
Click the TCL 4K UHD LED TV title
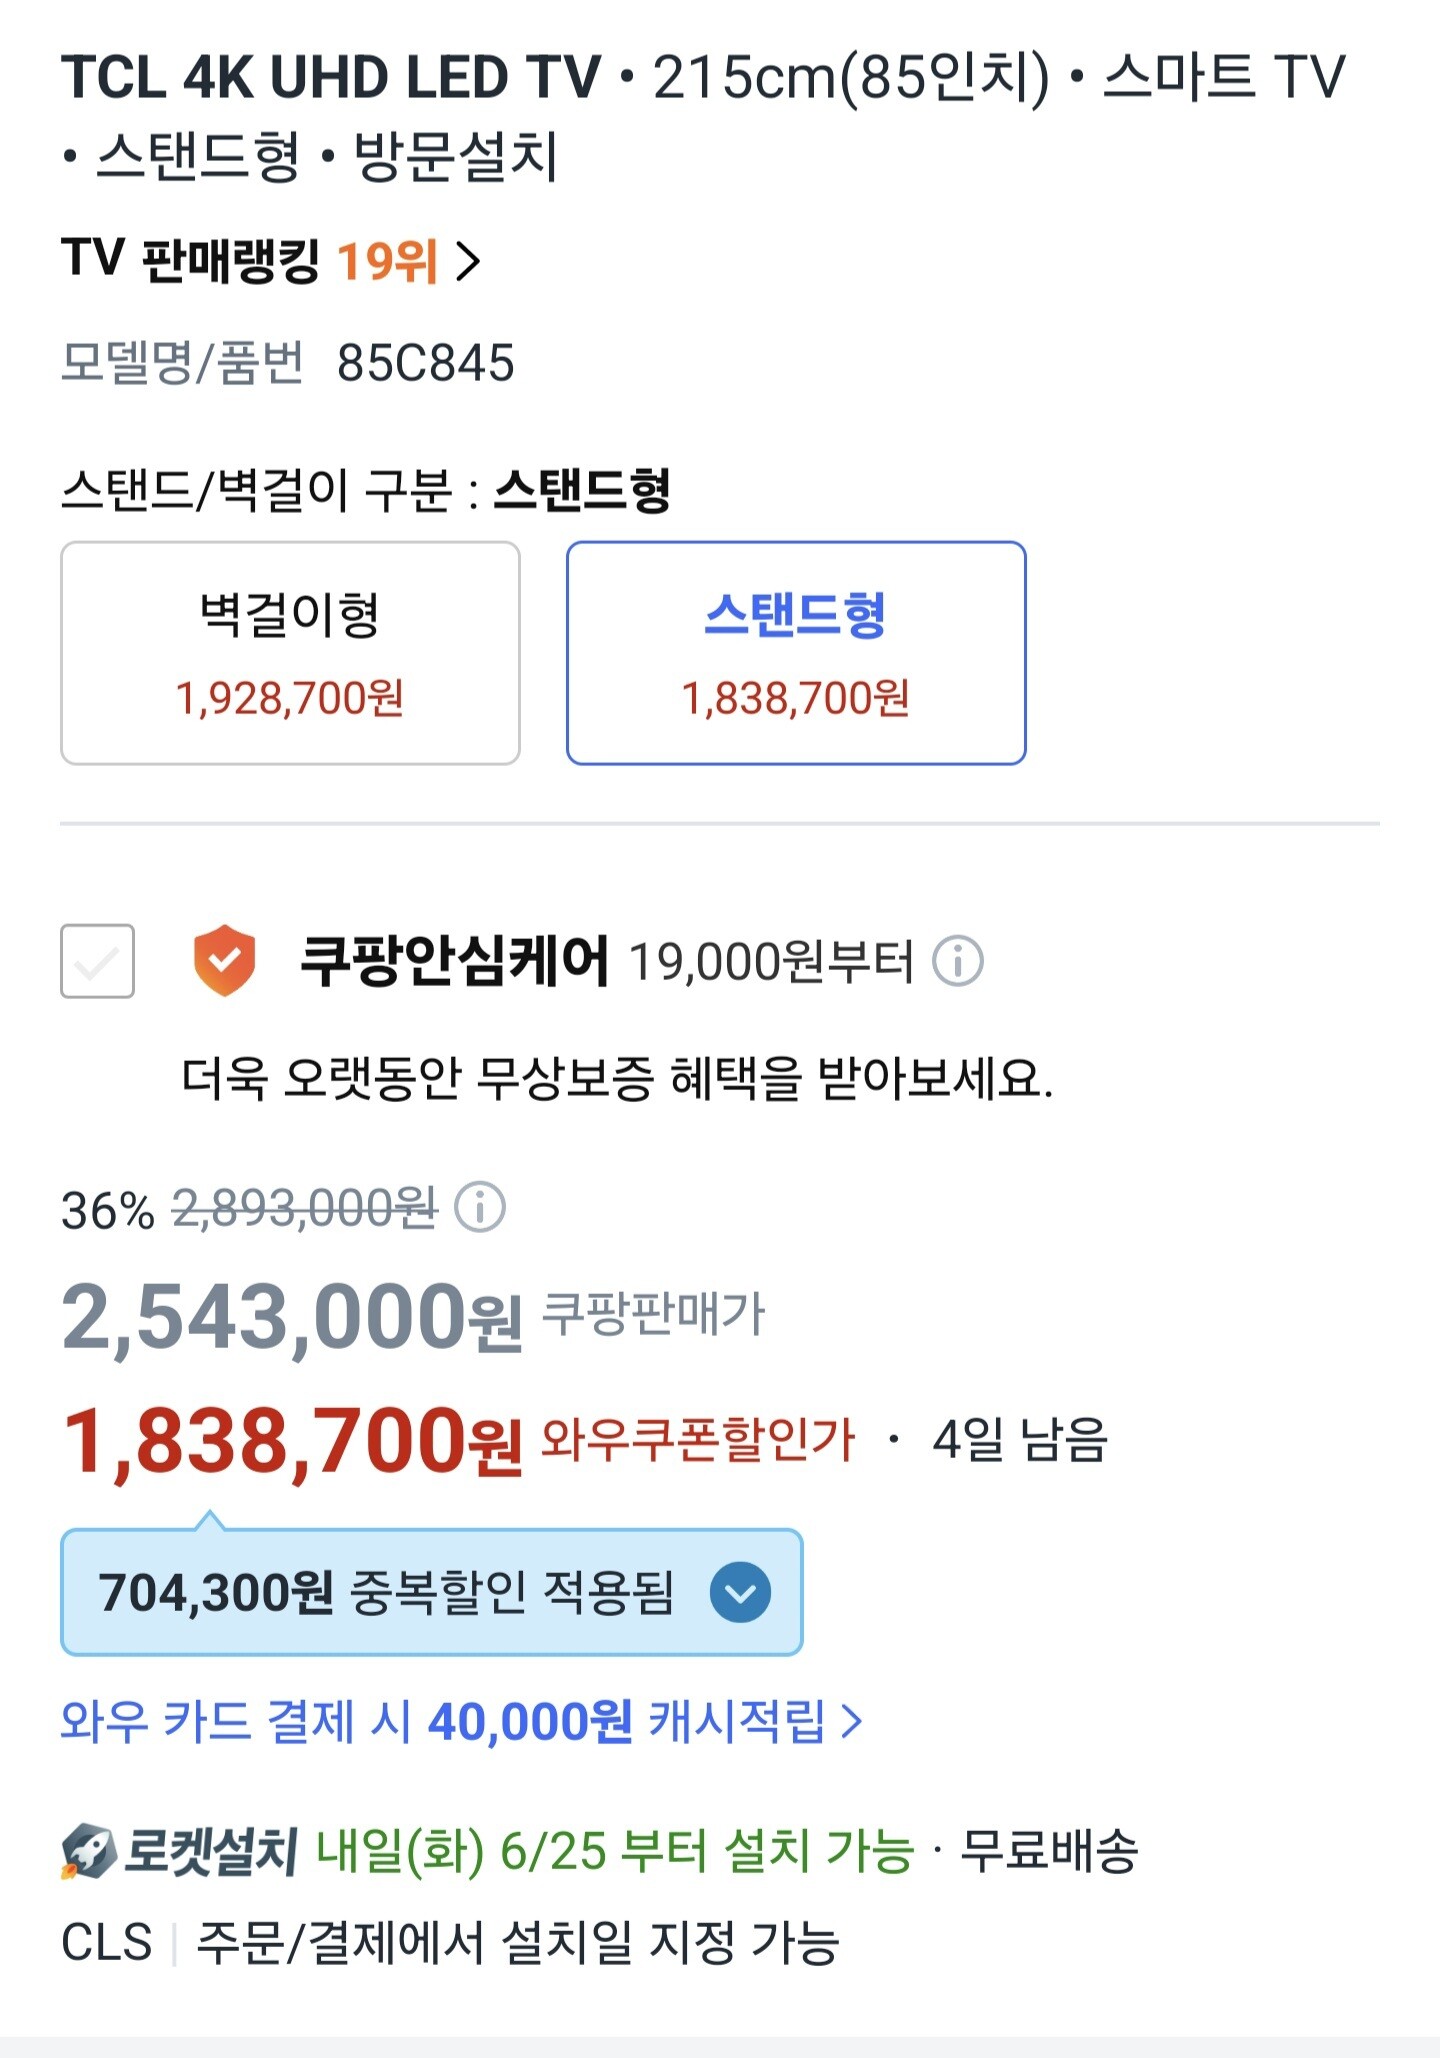[330, 78]
